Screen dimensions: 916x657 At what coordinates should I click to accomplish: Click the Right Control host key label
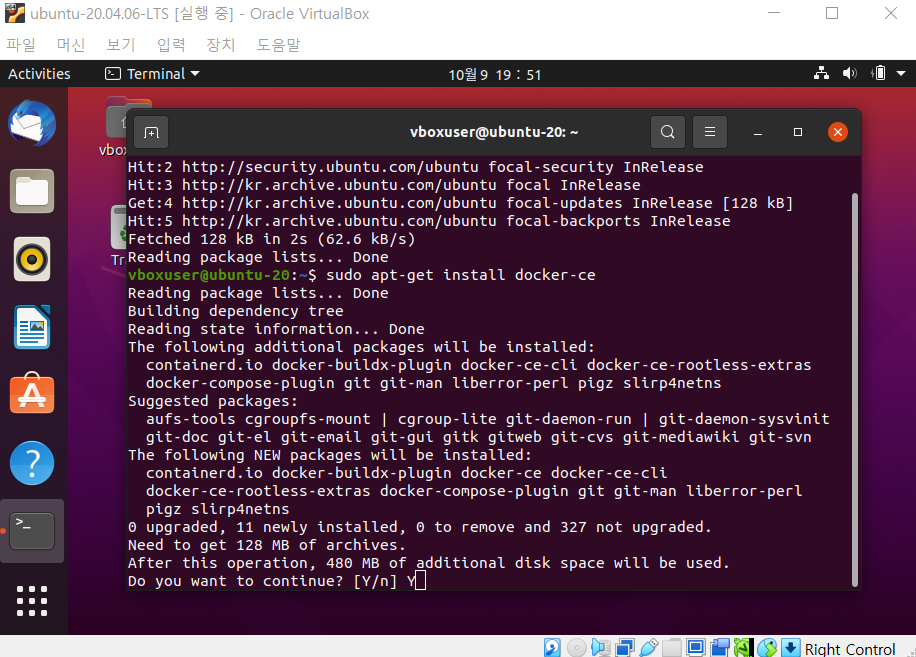pyautogui.click(x=850, y=649)
